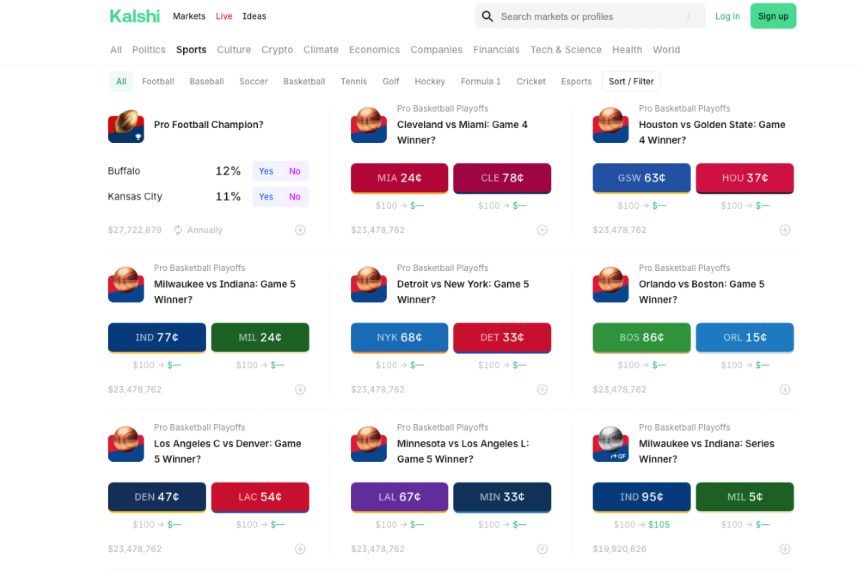Buy ORL at 15¢
This screenshot has height=572, width=858.
pyautogui.click(x=744, y=337)
